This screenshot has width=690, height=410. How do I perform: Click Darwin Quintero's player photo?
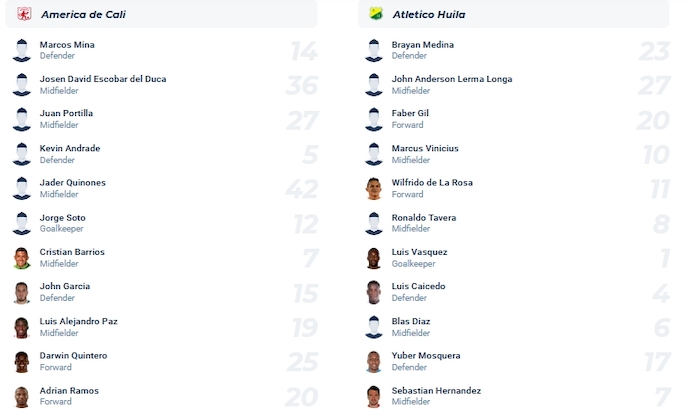click(x=21, y=362)
